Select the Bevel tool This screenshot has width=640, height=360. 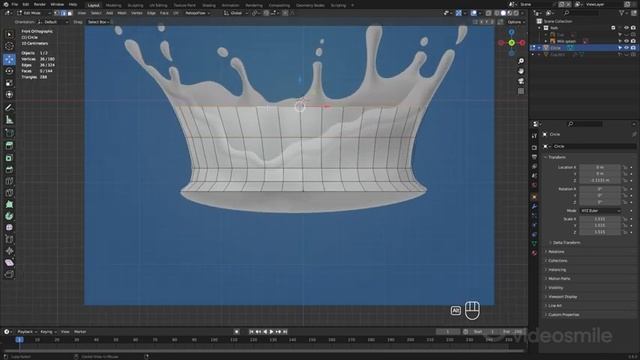(9, 169)
